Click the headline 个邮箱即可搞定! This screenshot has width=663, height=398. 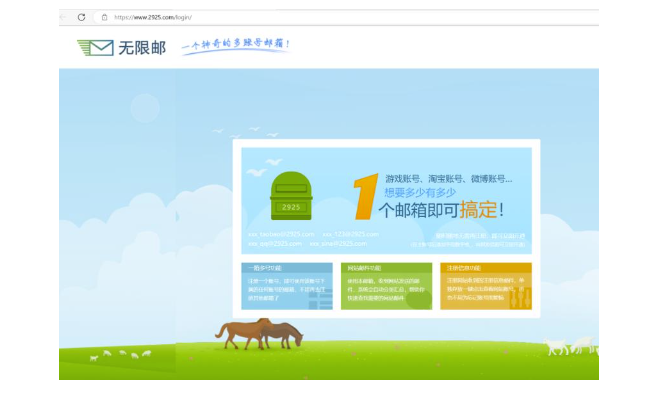[441, 210]
